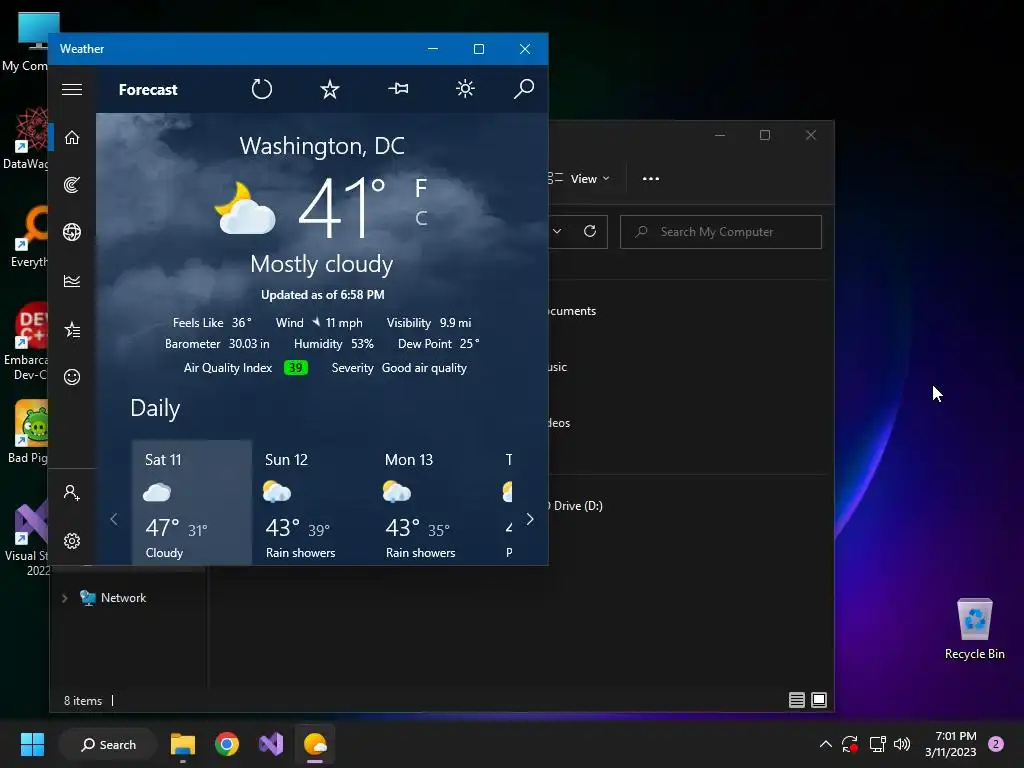Image resolution: width=1024 pixels, height=768 pixels.
Task: Open the volume control in the tray
Action: pos(902,744)
